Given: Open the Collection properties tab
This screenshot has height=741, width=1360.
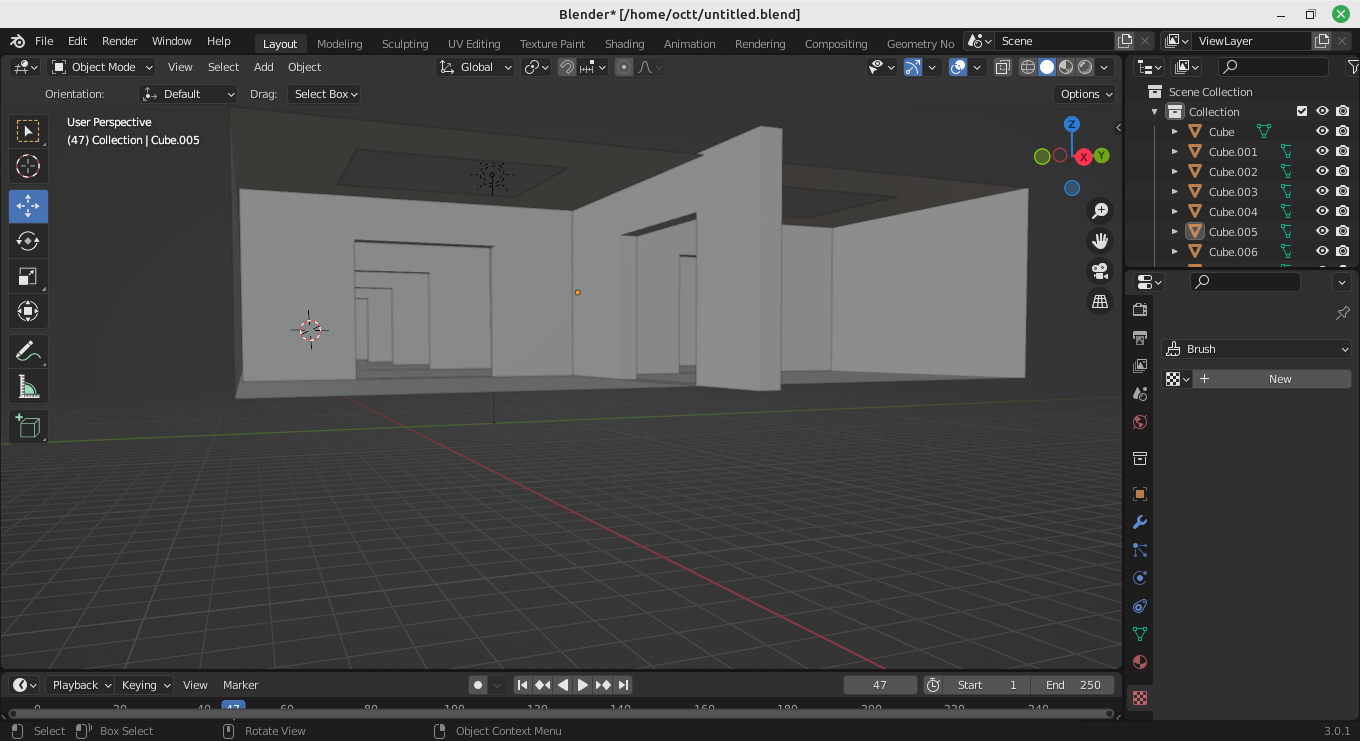Looking at the screenshot, I should coord(1139,458).
